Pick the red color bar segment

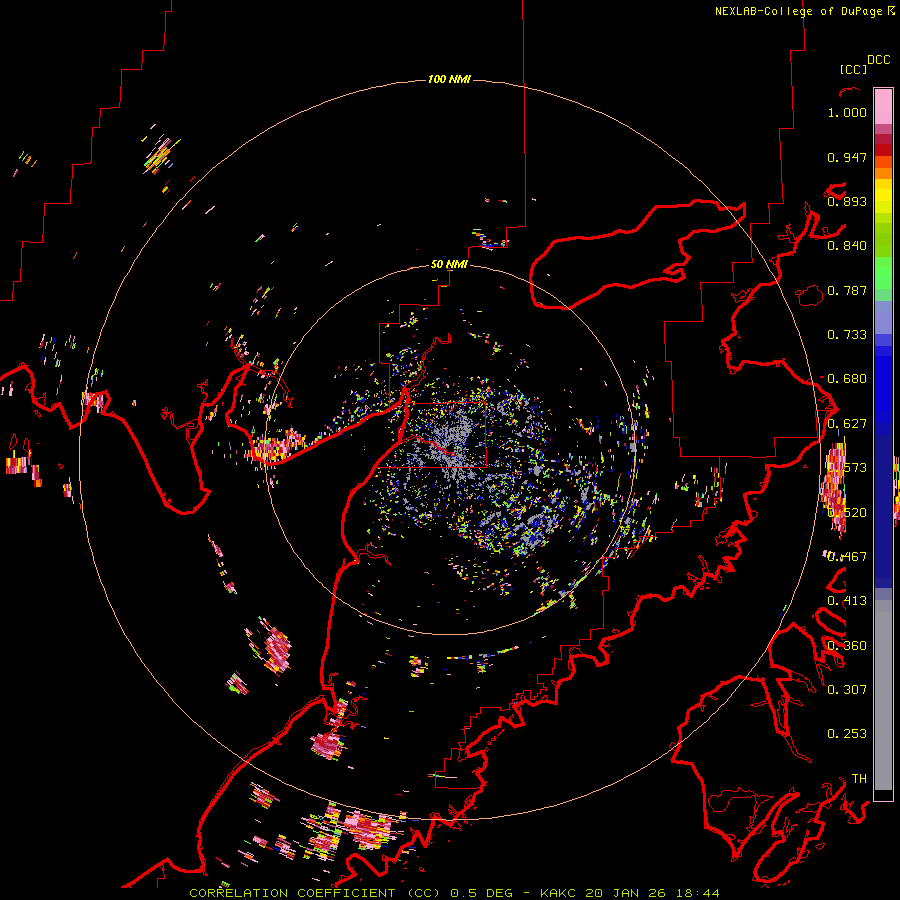coord(883,150)
